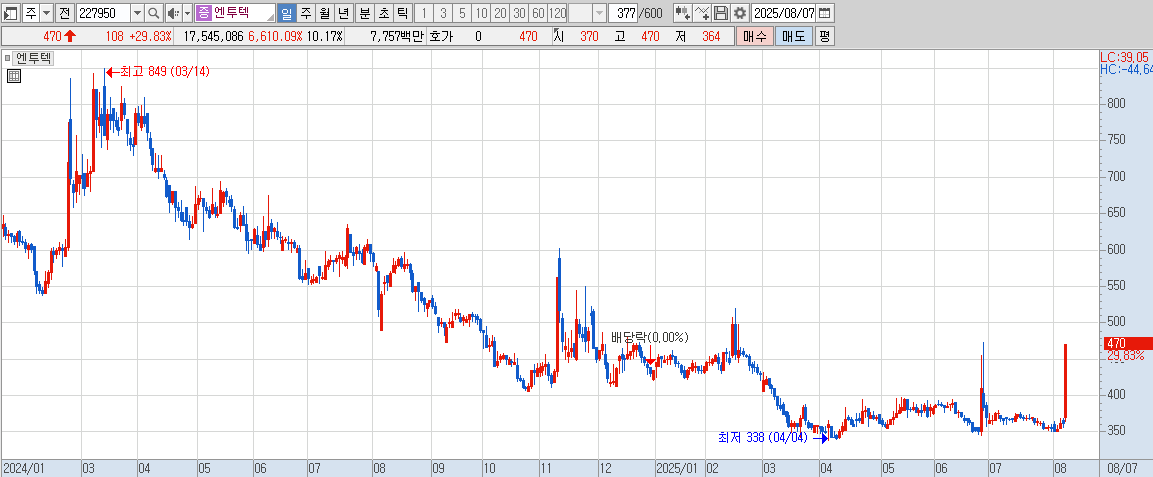This screenshot has width=1153, height=477.
Task: Choose the 60 interval button
Action: point(538,12)
